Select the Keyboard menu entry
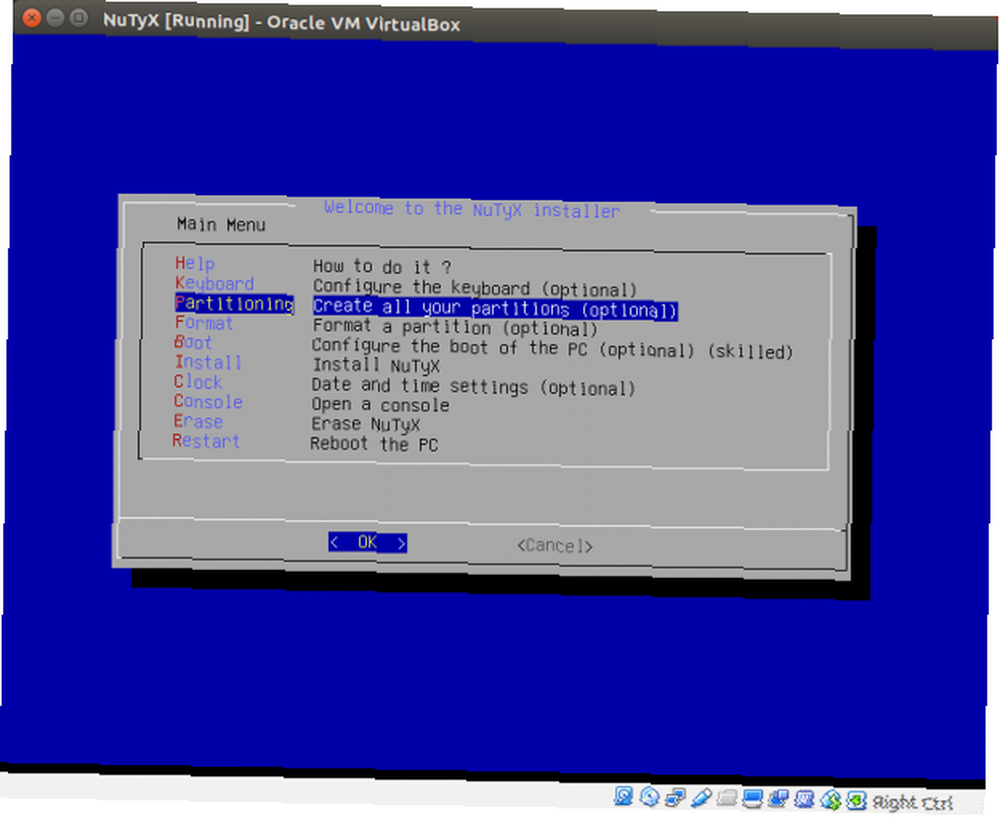The height and width of the screenshot is (818, 1000). pos(214,283)
